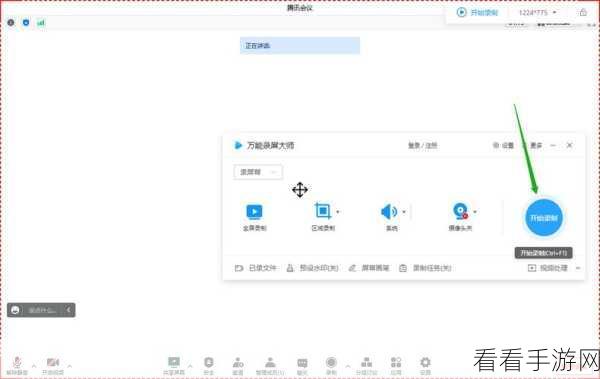The image size is (600, 379).
Task: Collapse the chat bubble with its chevron
Action: [x=69, y=310]
